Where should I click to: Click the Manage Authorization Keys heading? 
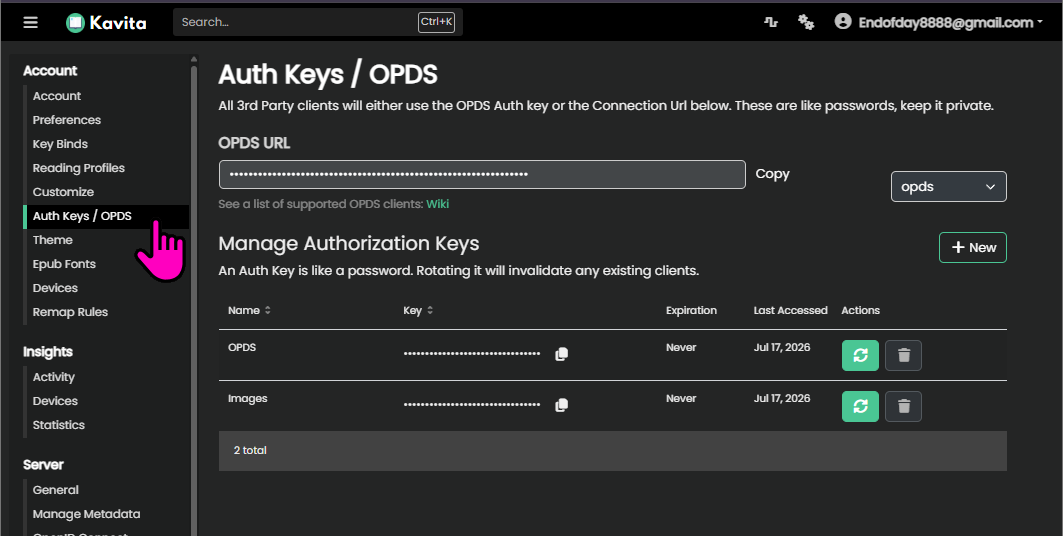[348, 244]
